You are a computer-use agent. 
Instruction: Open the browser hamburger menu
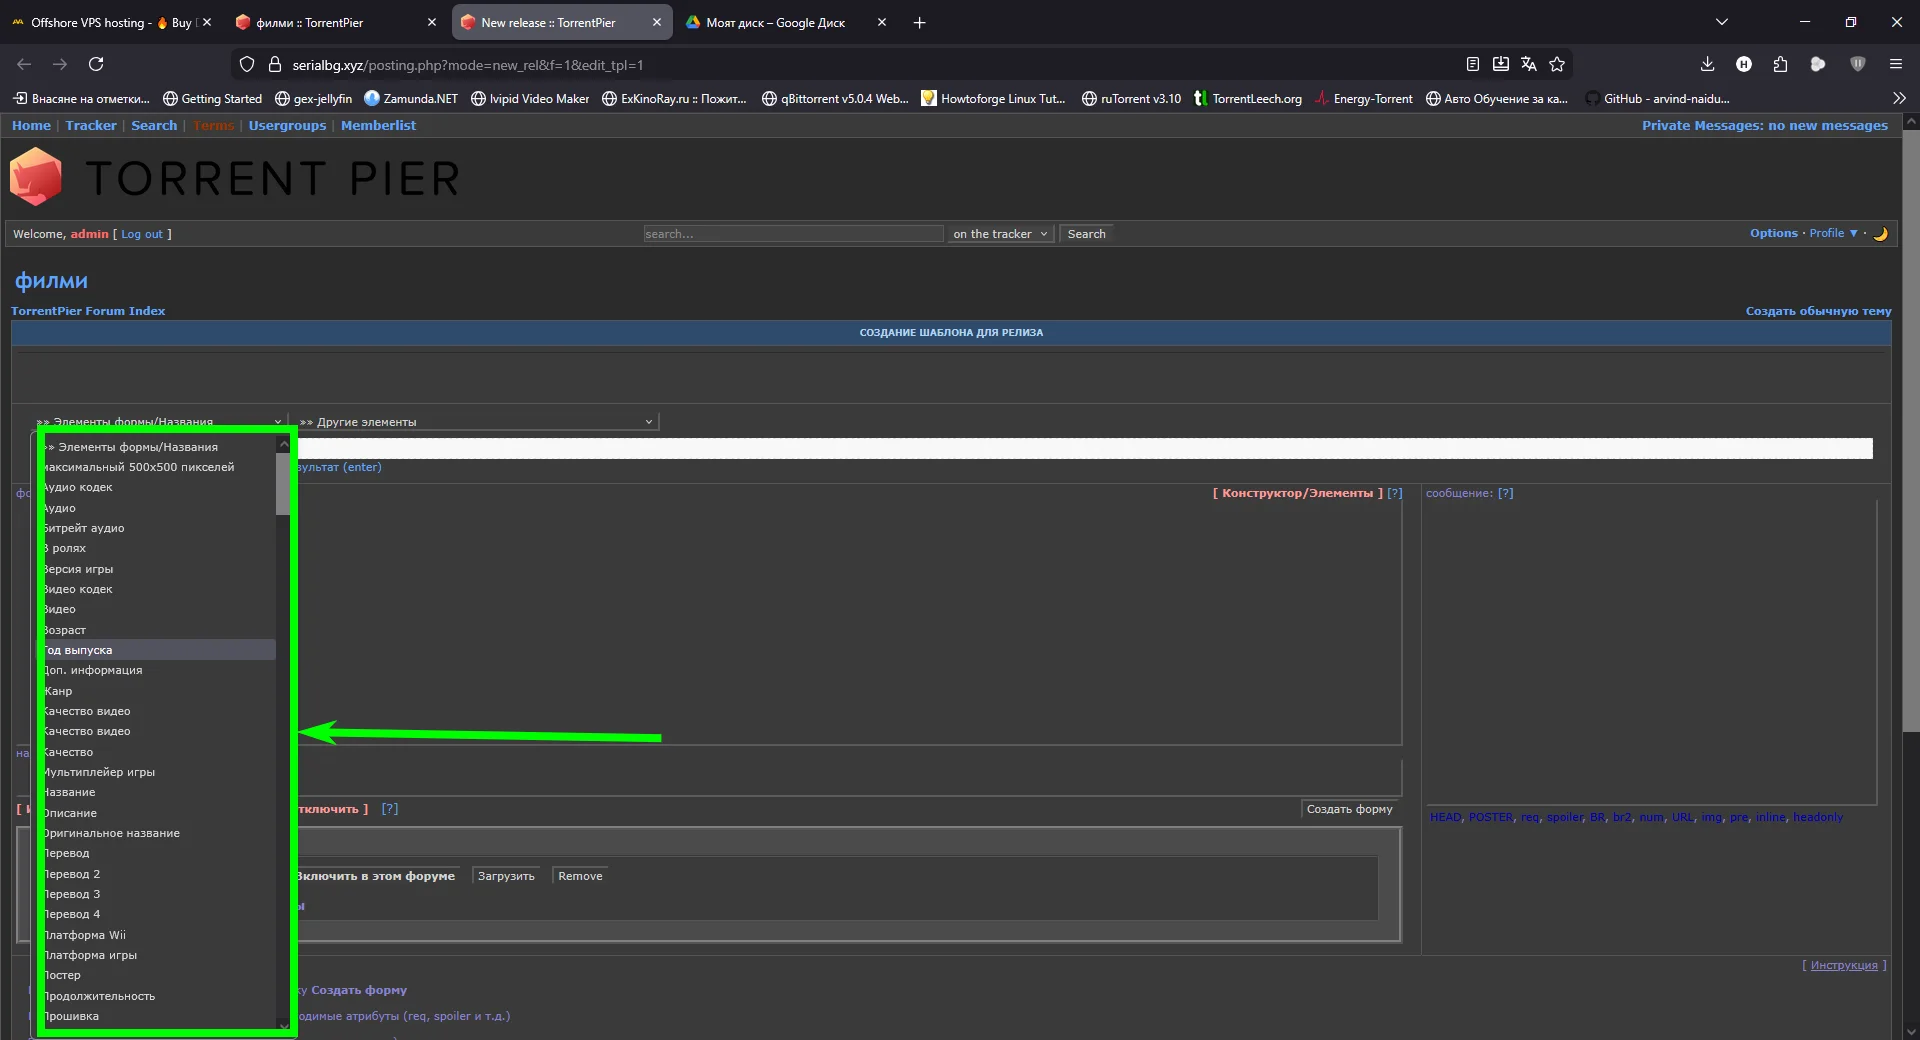(x=1895, y=64)
